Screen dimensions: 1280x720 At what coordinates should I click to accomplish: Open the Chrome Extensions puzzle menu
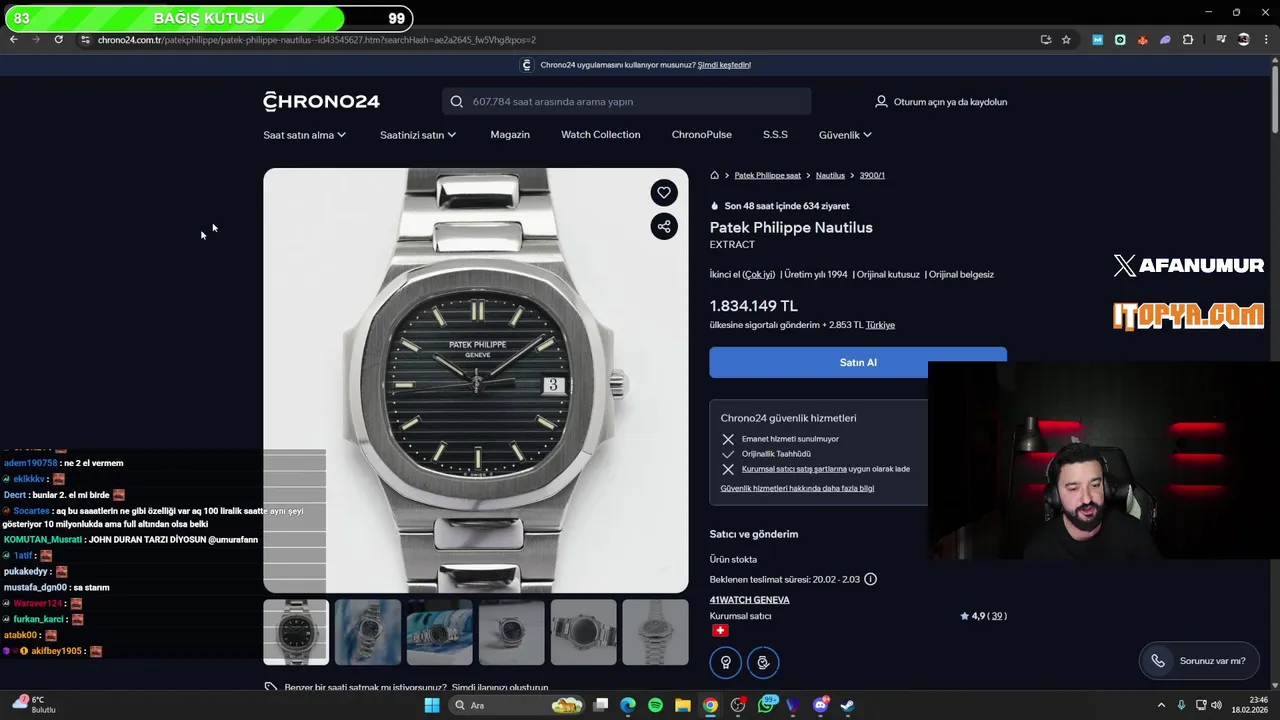(1188, 40)
